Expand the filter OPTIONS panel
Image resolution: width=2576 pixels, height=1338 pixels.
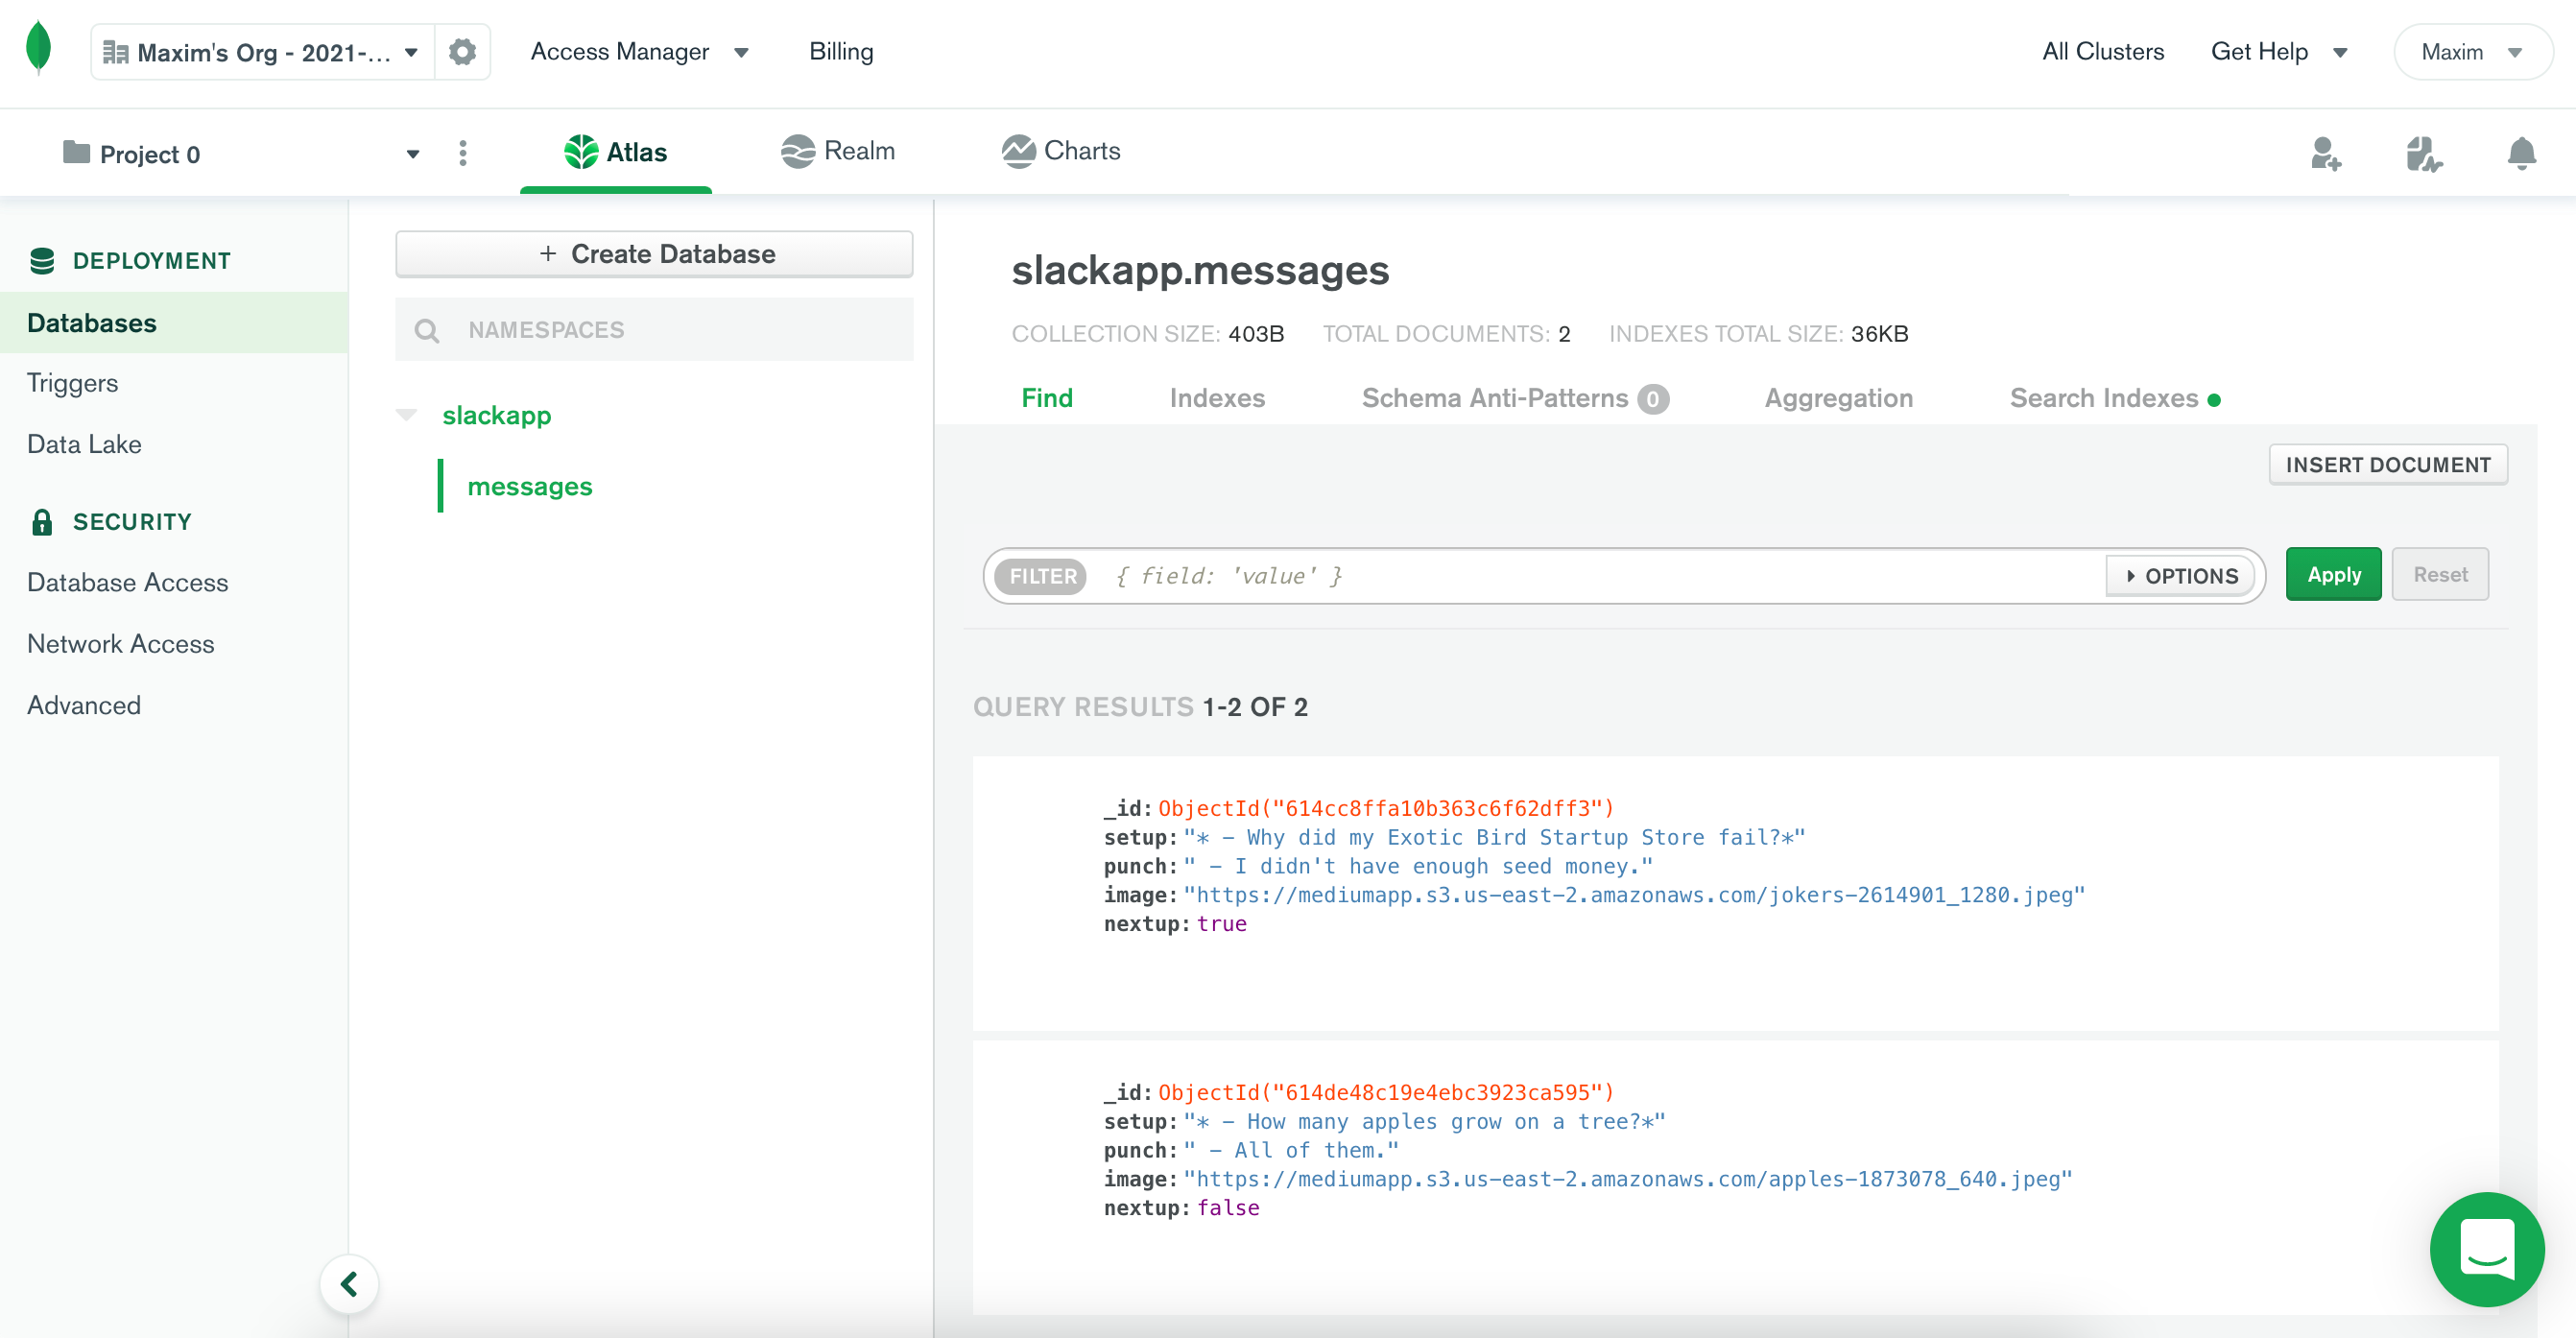coord(2180,575)
